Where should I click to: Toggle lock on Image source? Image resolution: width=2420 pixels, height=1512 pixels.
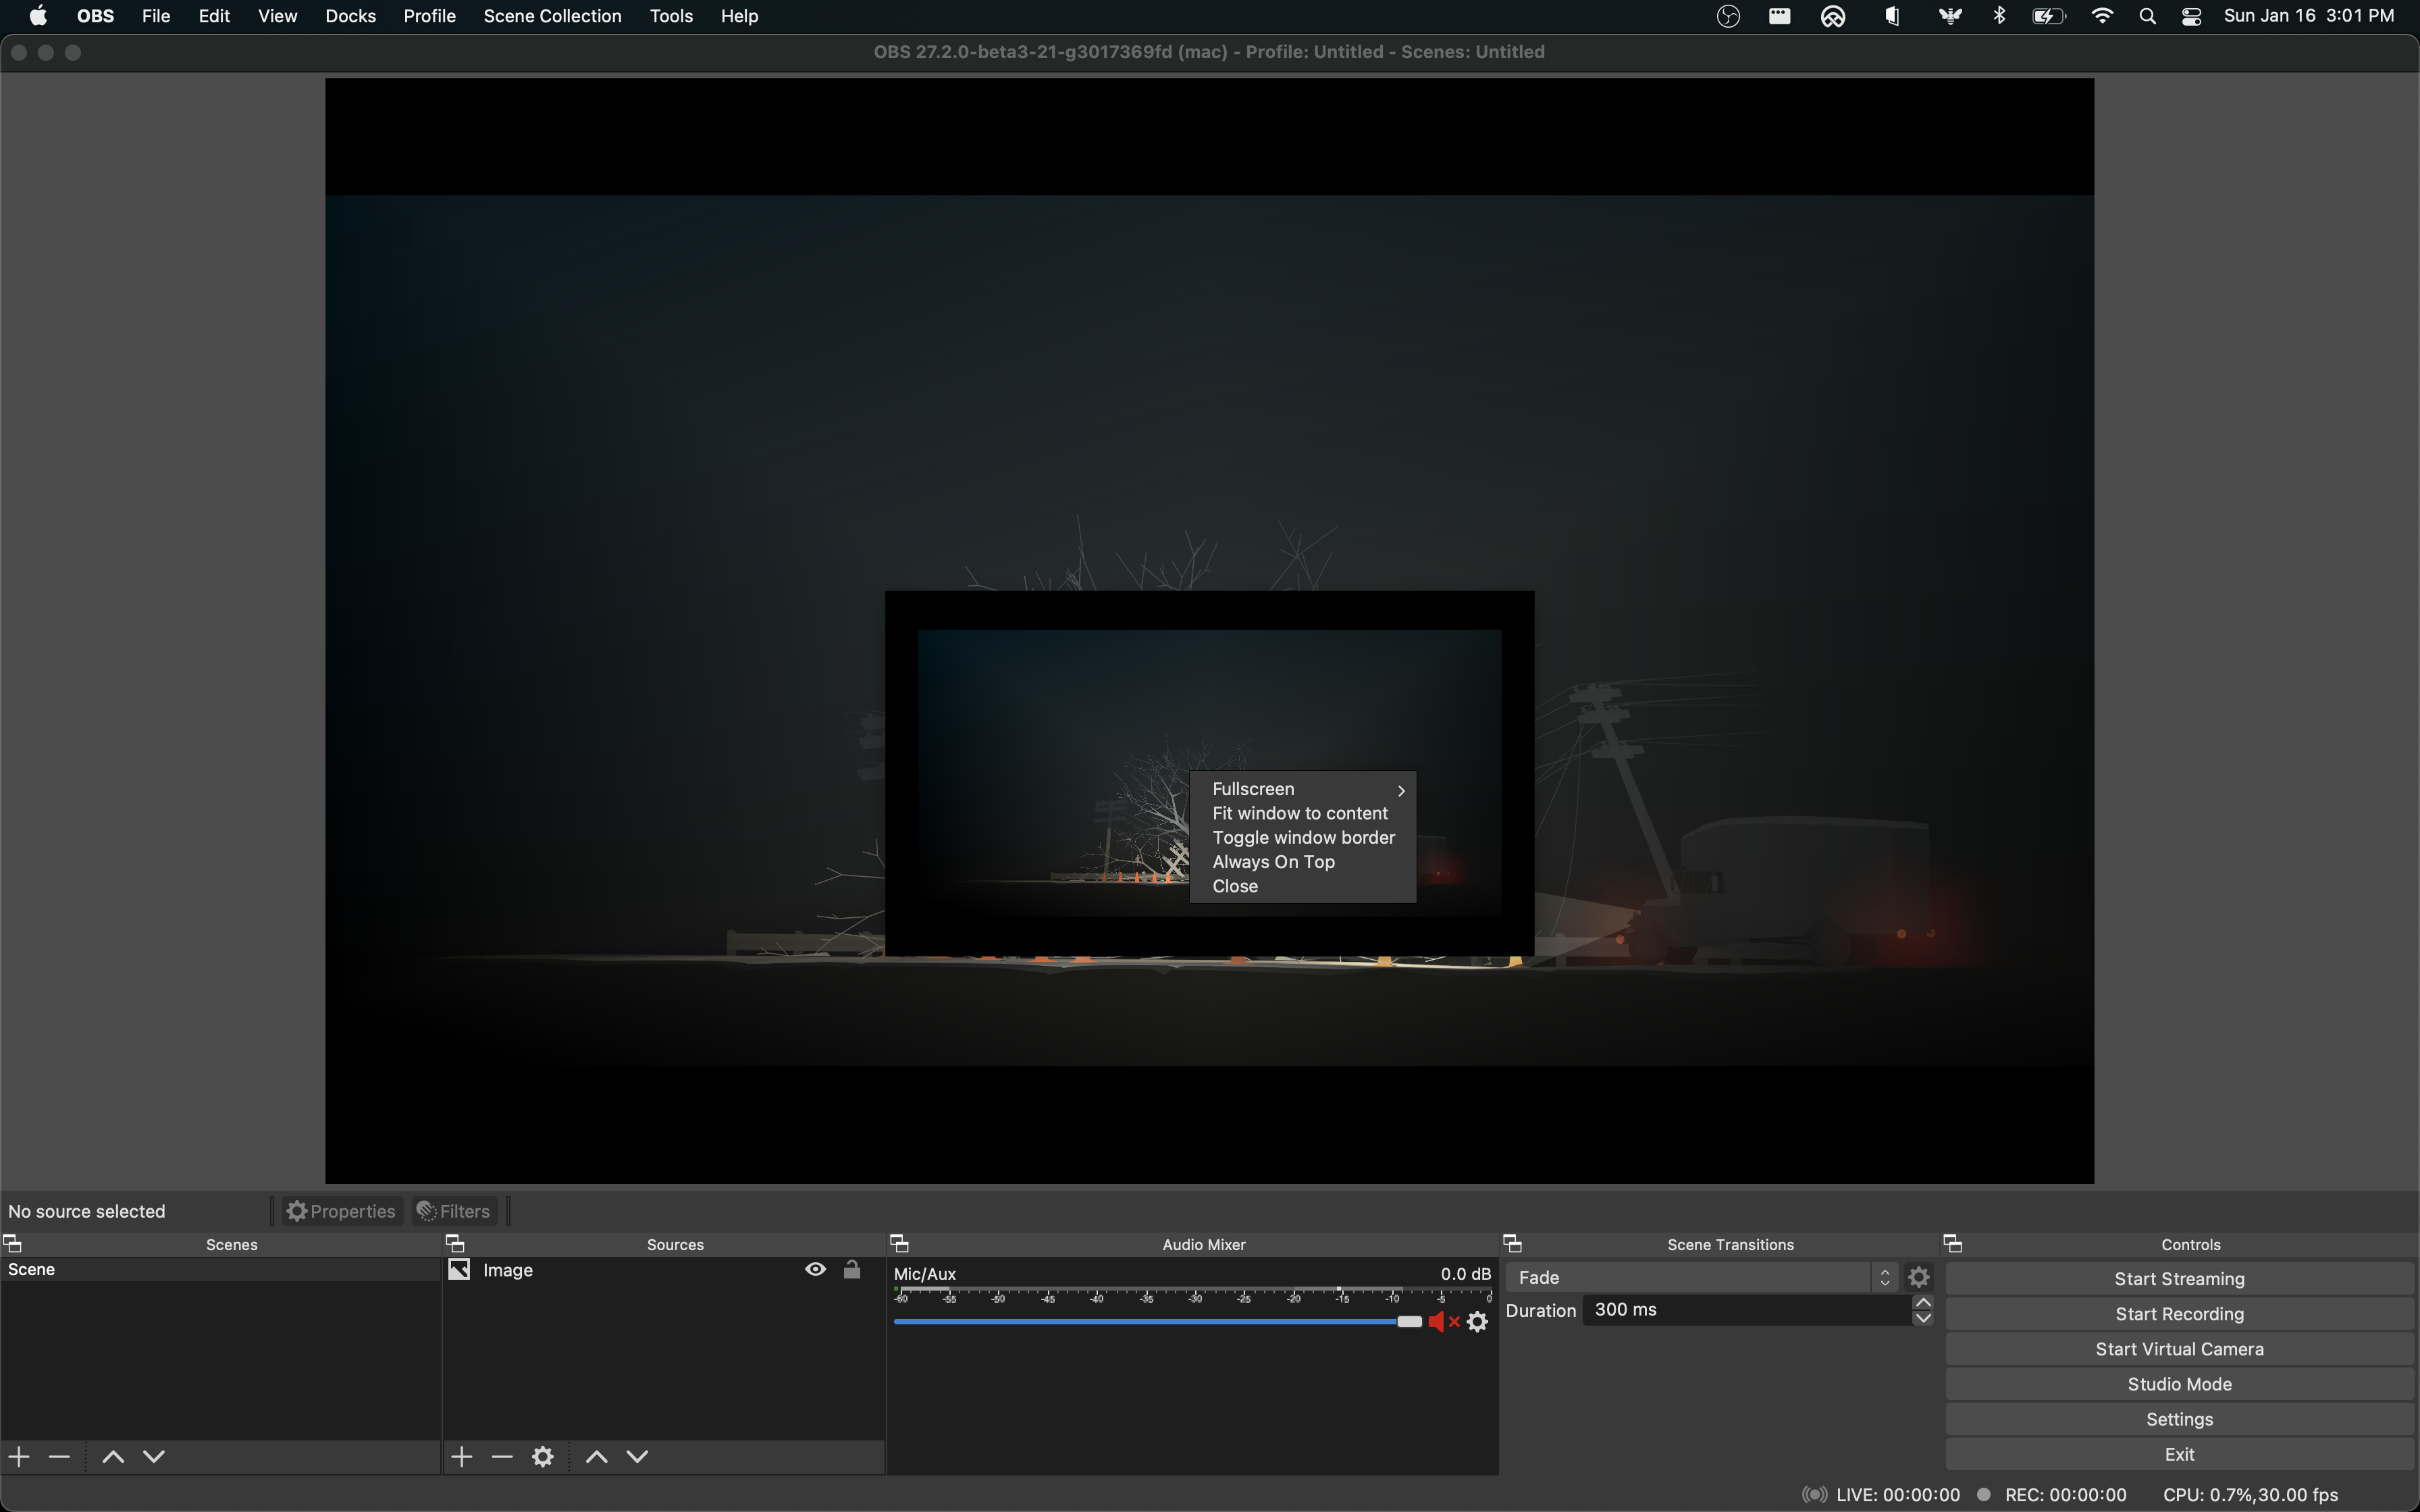[x=852, y=1269]
